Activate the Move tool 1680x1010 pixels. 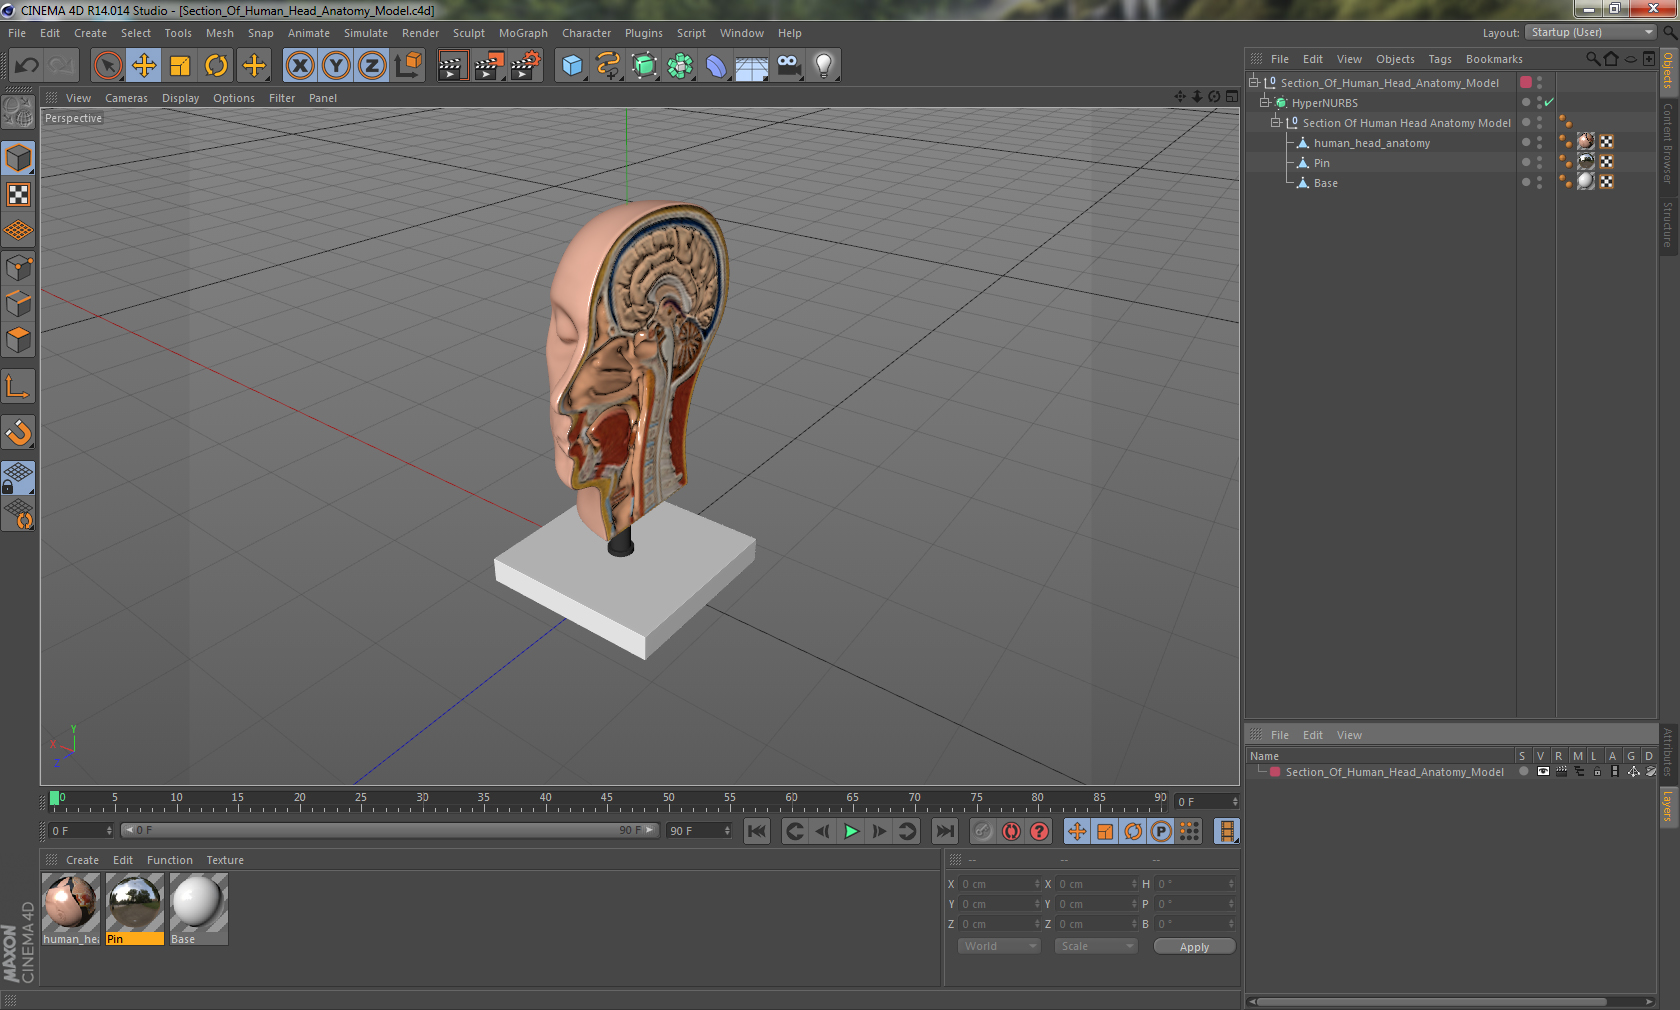144,66
